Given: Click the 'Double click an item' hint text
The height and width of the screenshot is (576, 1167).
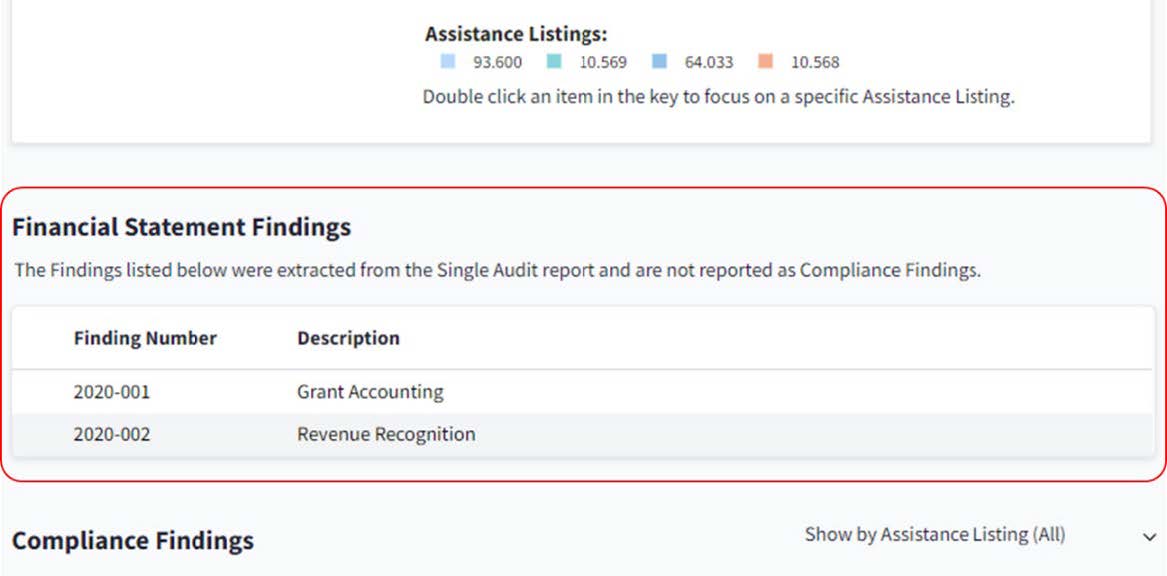Looking at the screenshot, I should click(718, 97).
